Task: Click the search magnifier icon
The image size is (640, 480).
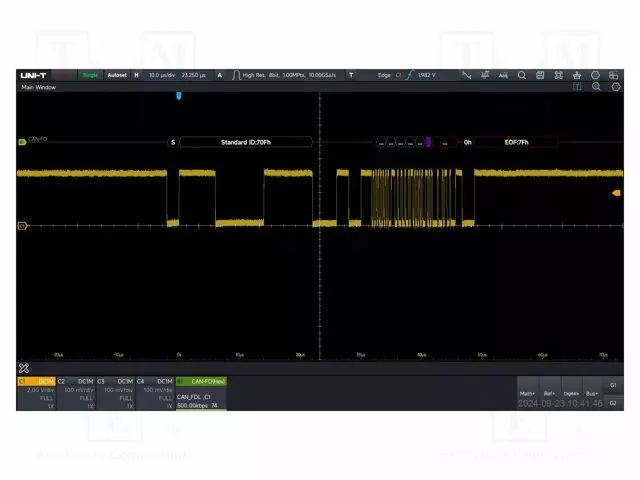Action: click(522, 75)
